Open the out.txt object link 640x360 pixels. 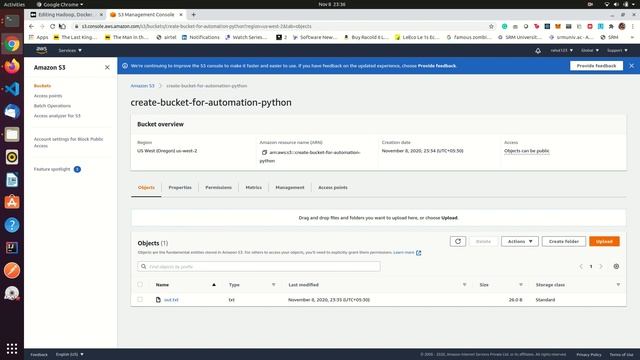pyautogui.click(x=171, y=300)
